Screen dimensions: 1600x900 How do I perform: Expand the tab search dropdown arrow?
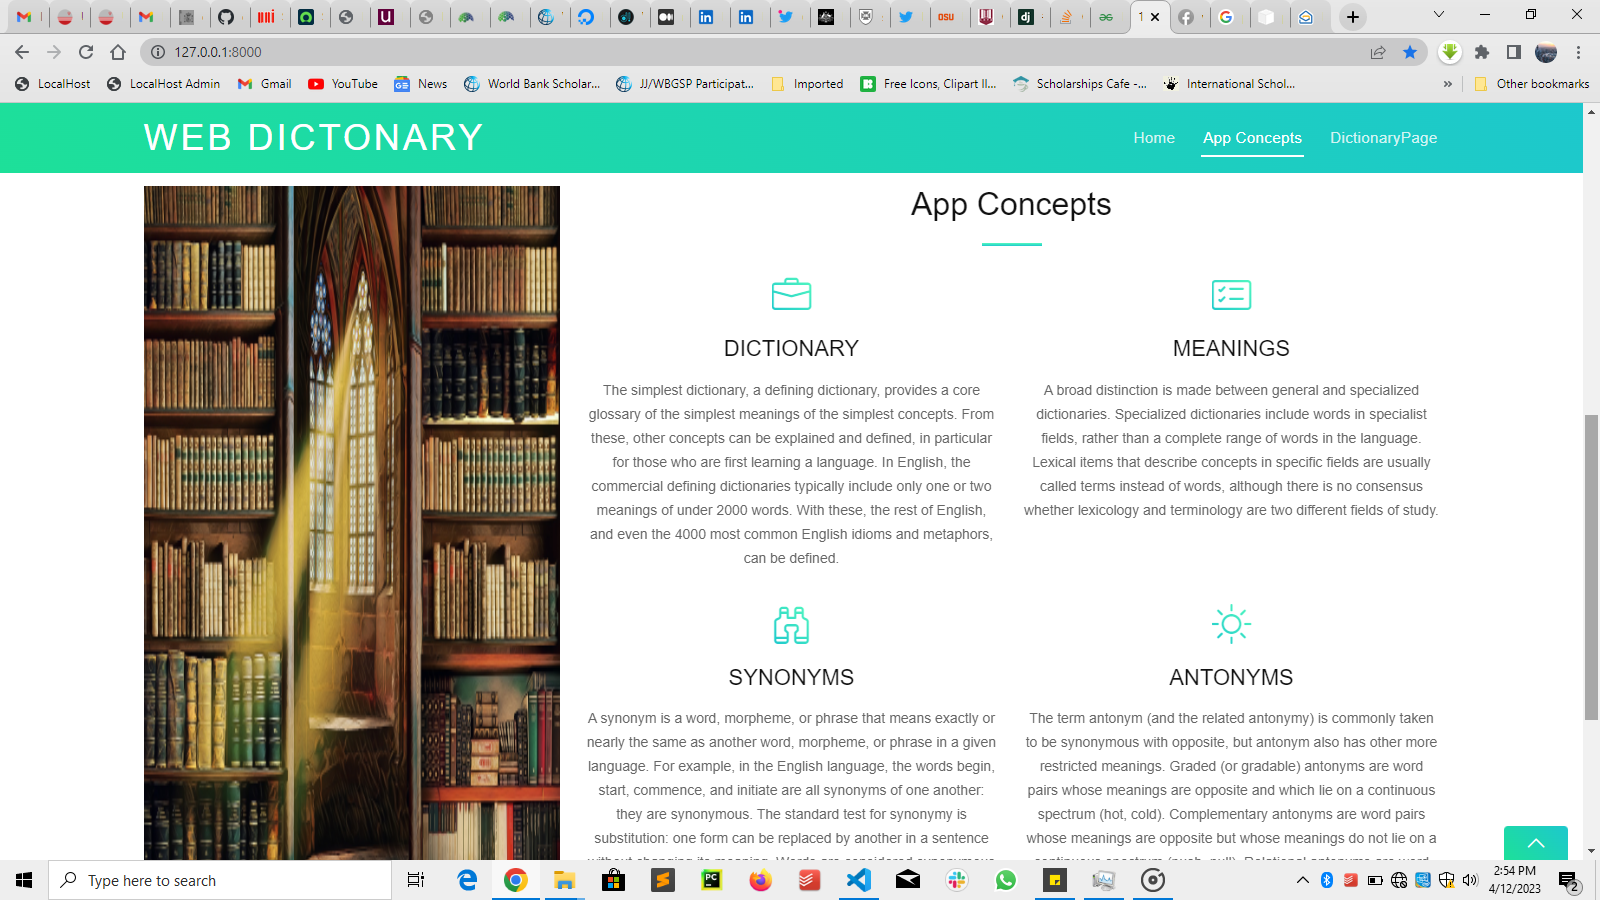(x=1439, y=15)
